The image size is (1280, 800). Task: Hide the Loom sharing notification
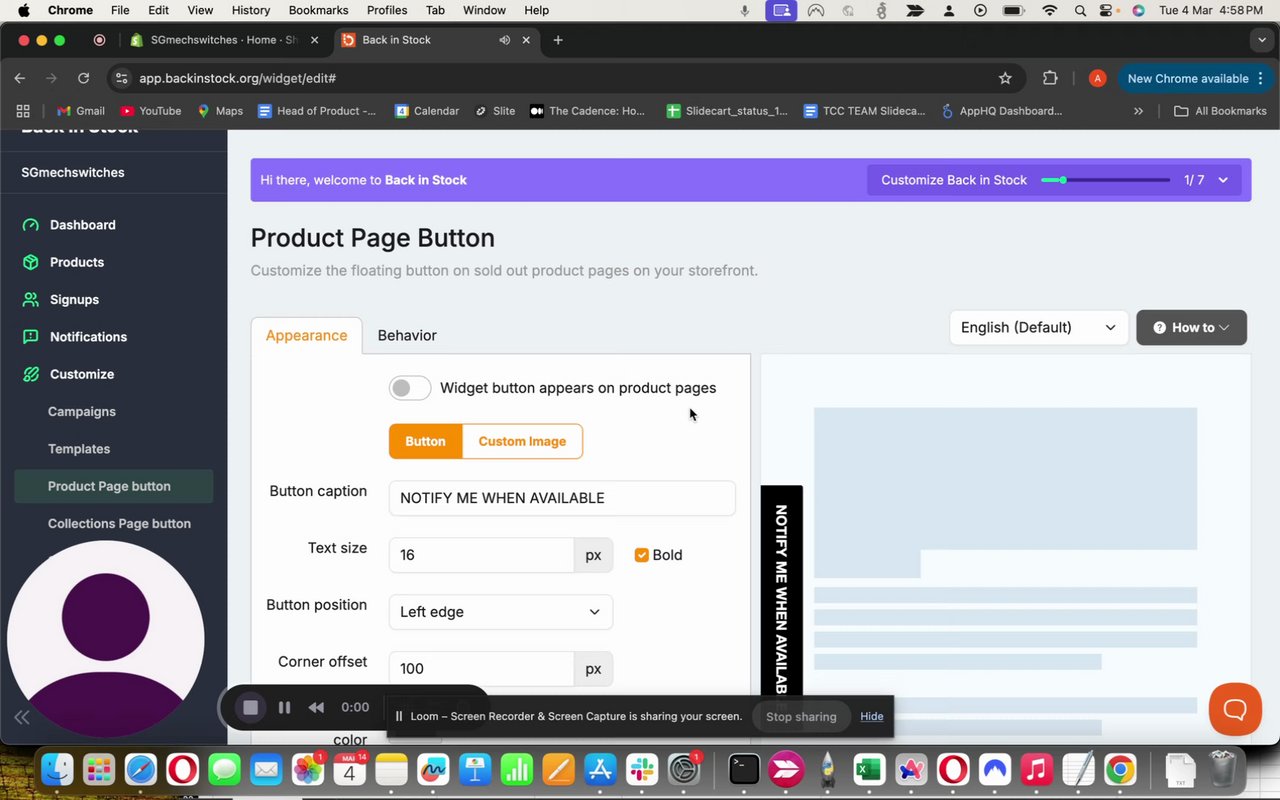click(872, 716)
